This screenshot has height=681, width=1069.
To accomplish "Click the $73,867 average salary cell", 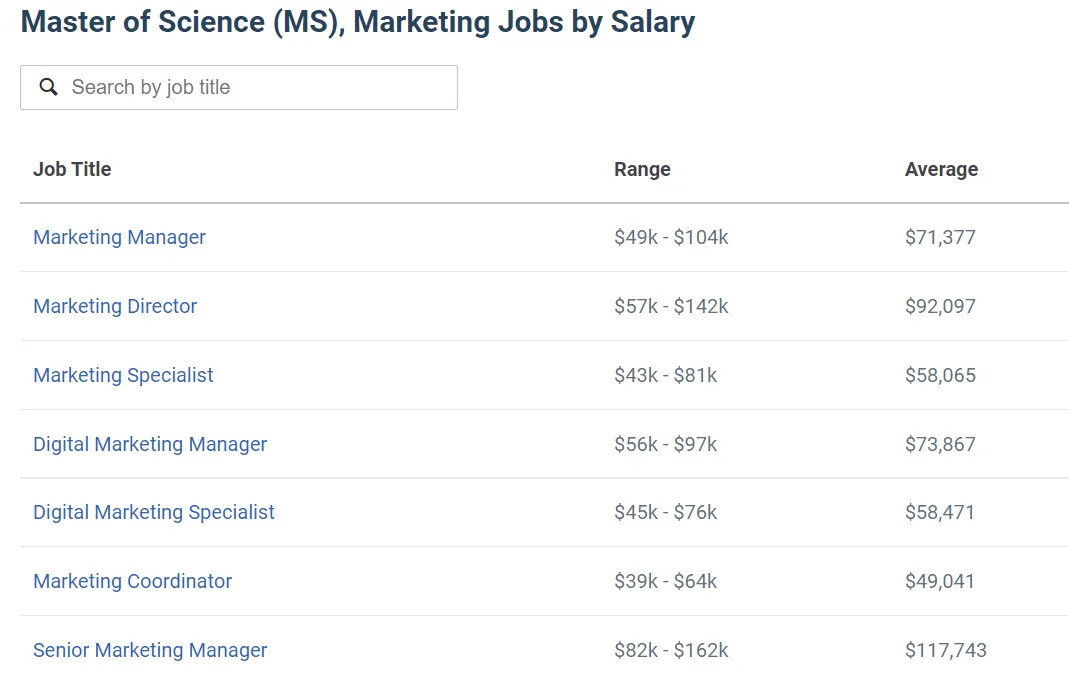I will (x=940, y=444).
